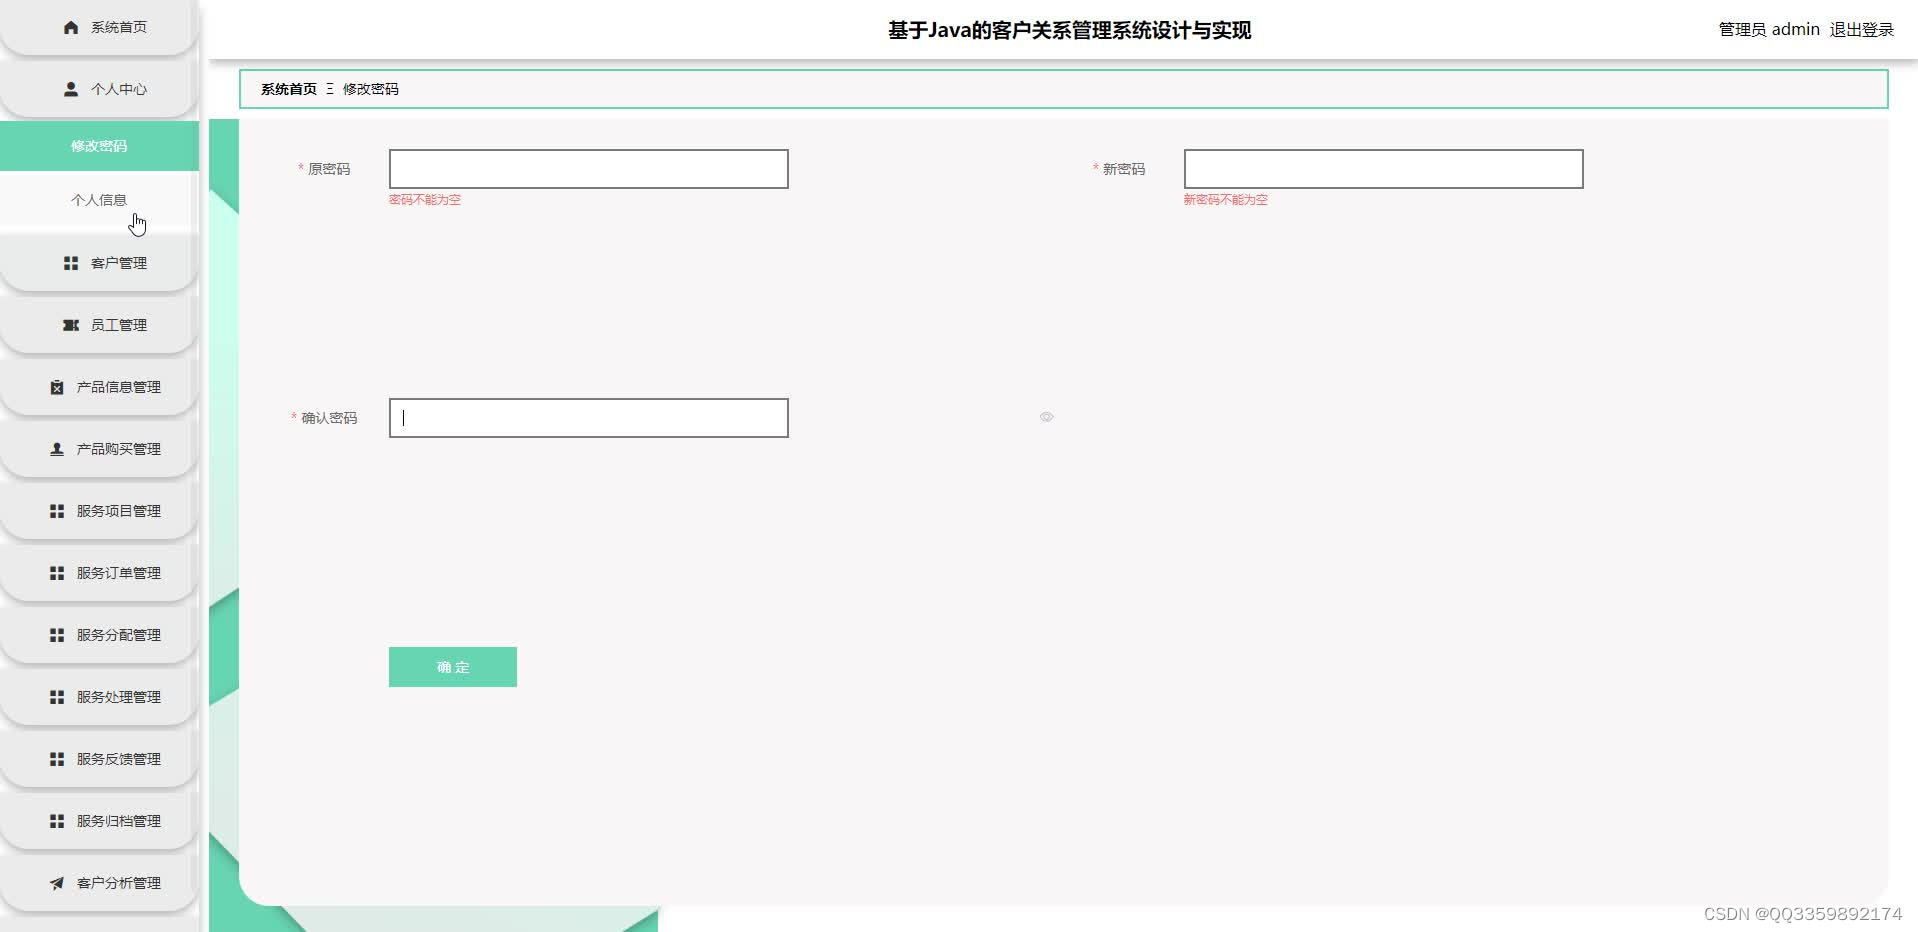Click the grid icon beside 服务项目管理
1918x932 pixels.
57,511
